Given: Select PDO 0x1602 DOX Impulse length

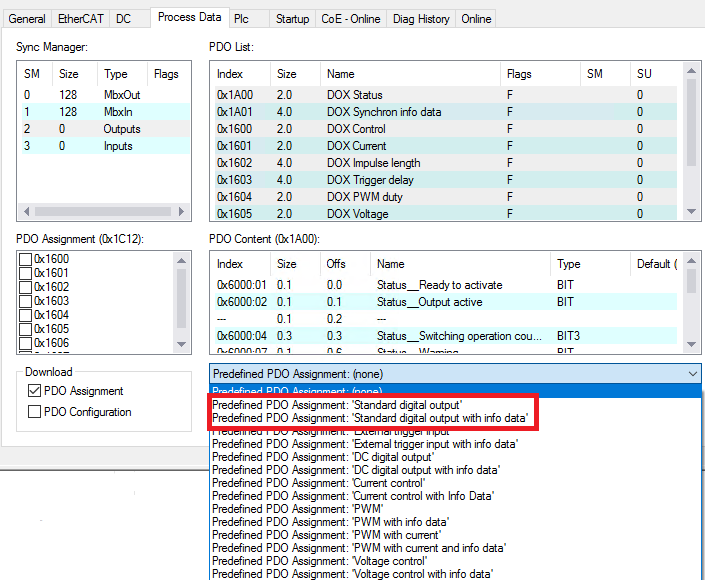Looking at the screenshot, I should [x=446, y=163].
